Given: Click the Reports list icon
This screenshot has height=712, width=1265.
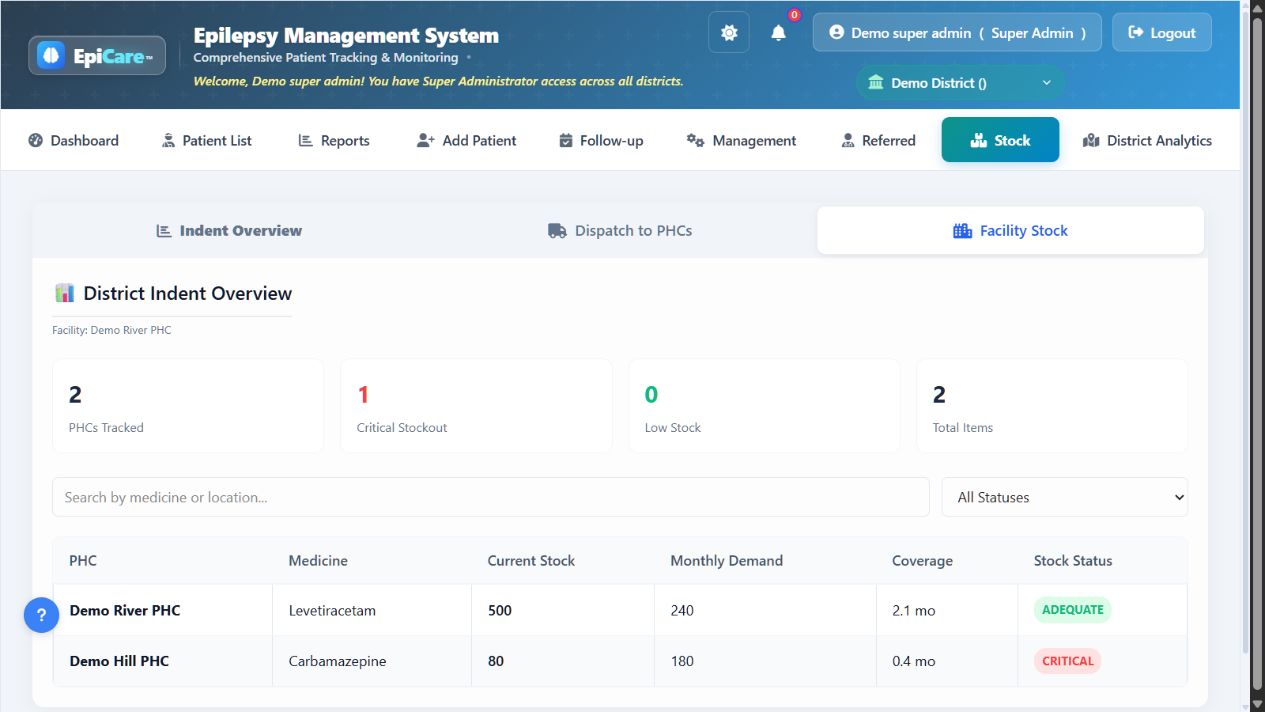Looking at the screenshot, I should click(306, 140).
